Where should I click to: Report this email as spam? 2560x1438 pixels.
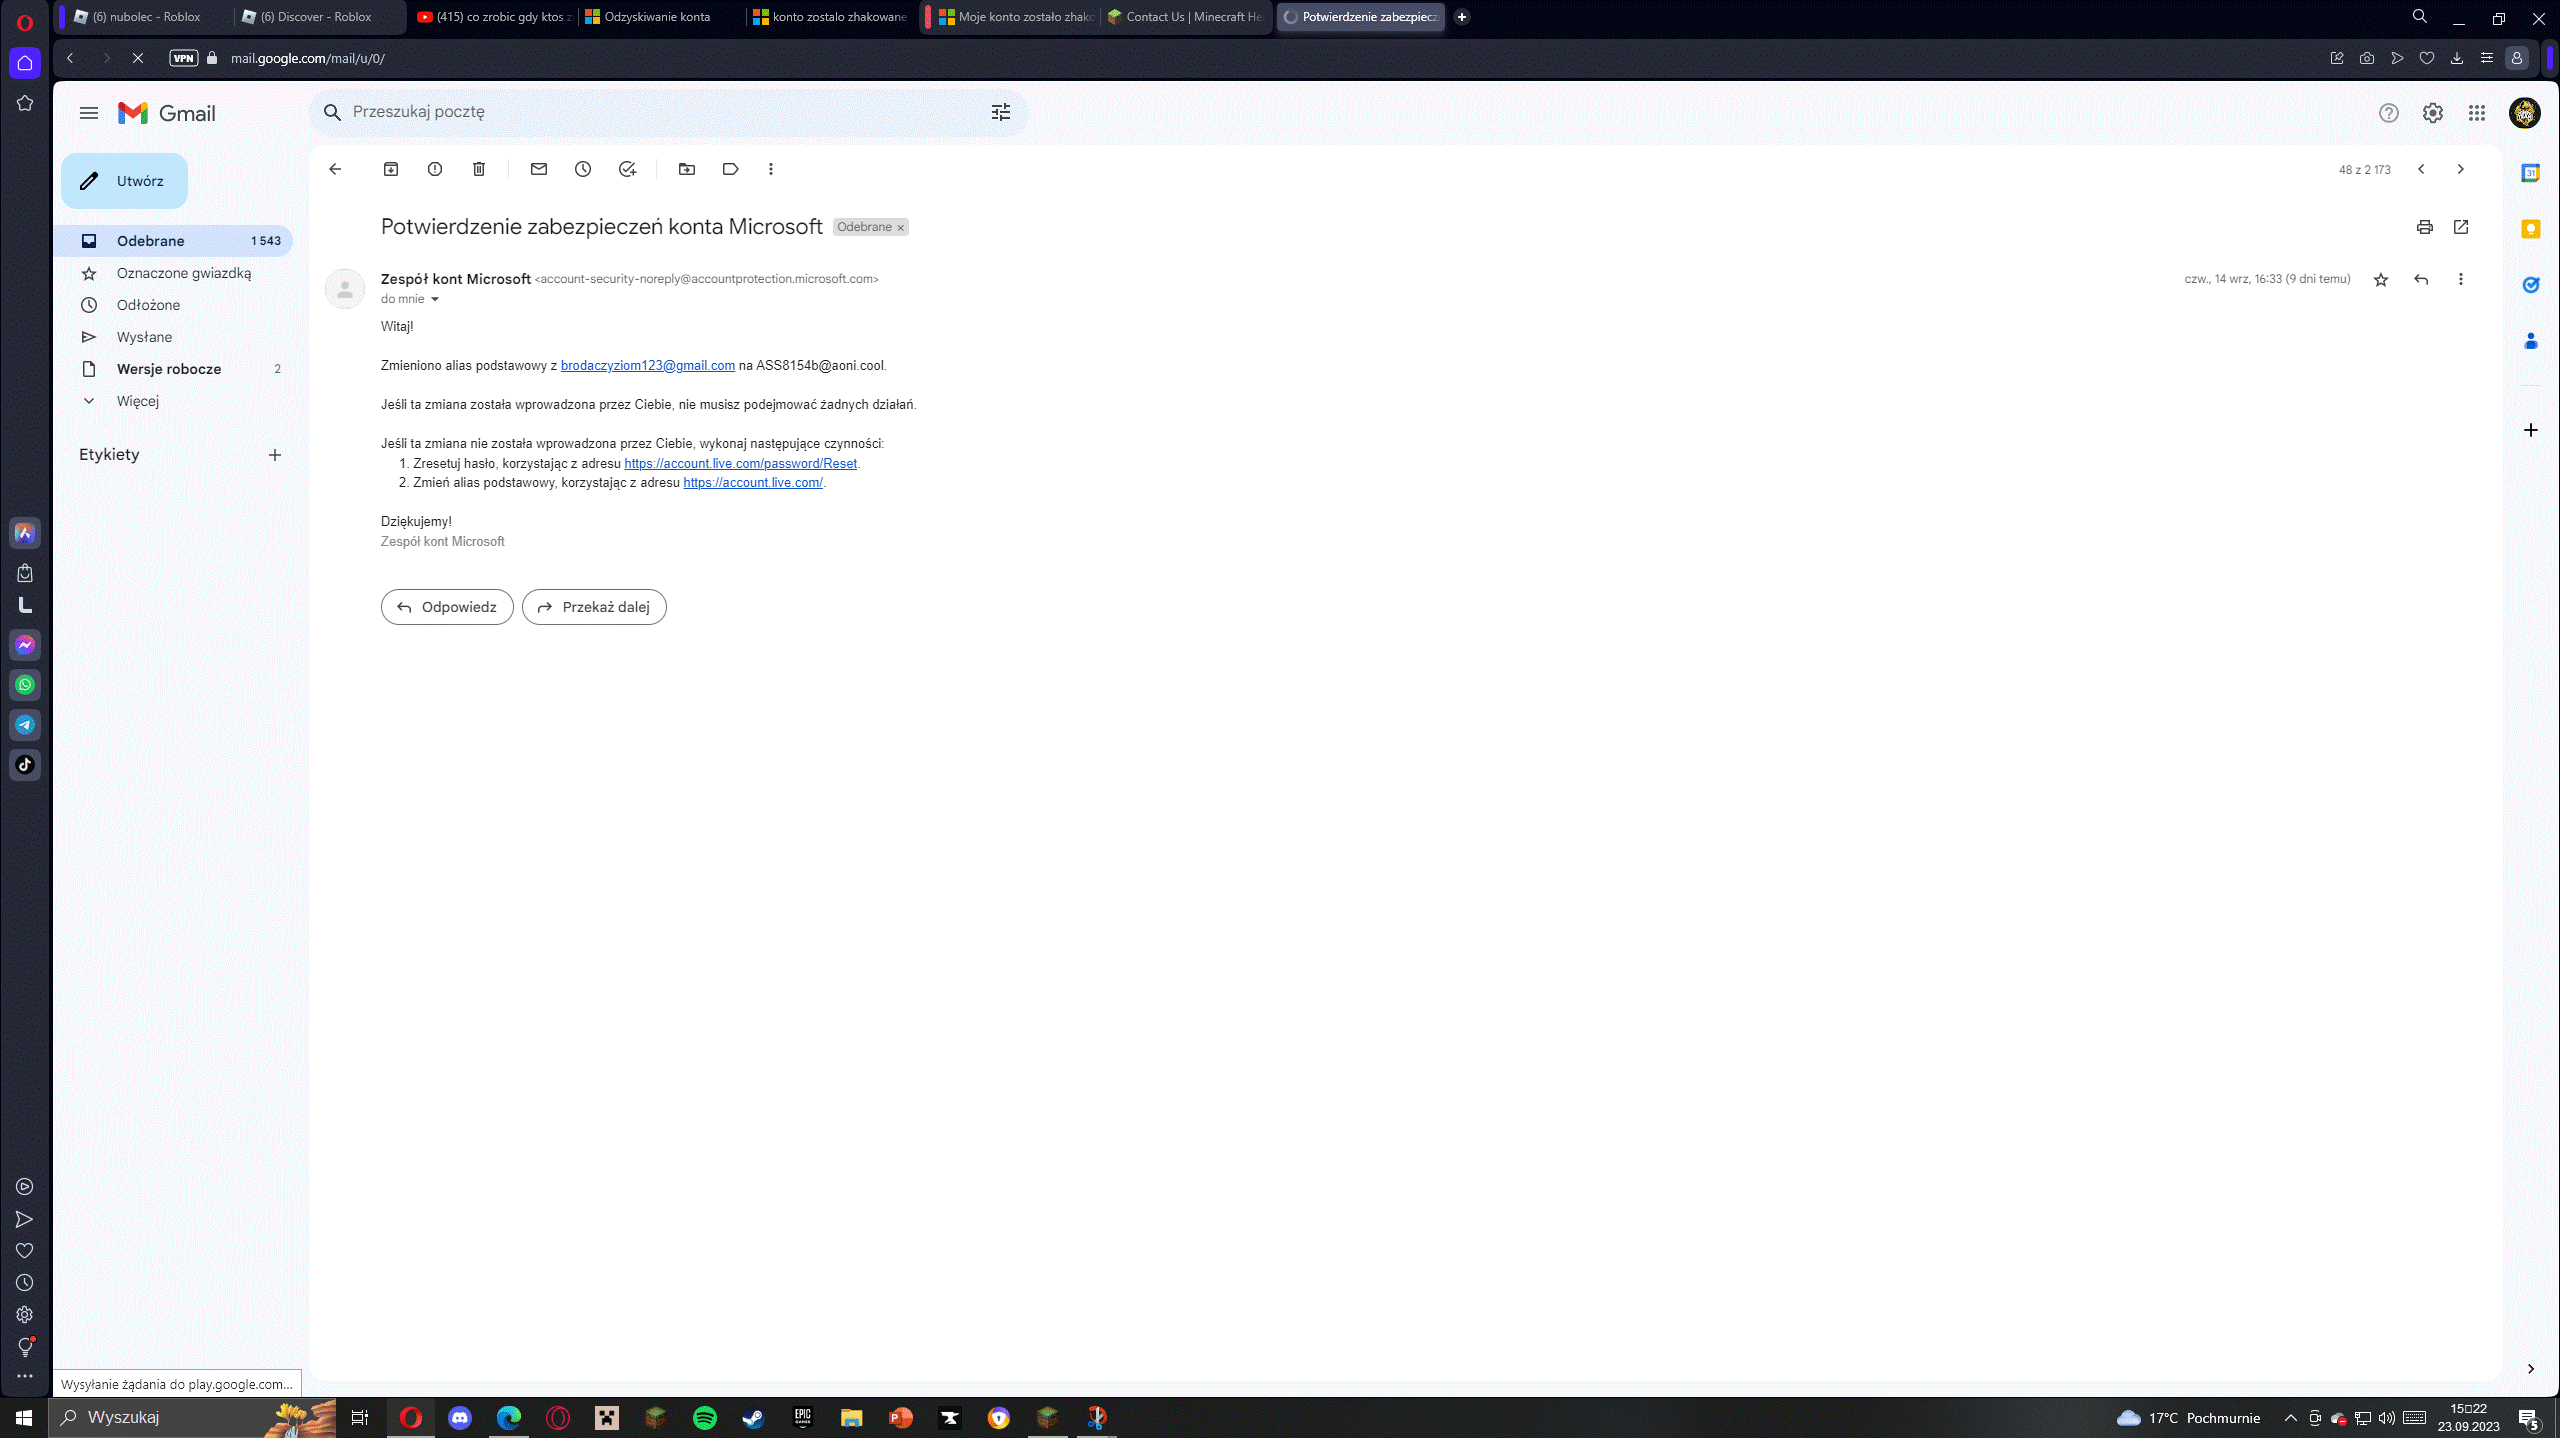pyautogui.click(x=435, y=169)
